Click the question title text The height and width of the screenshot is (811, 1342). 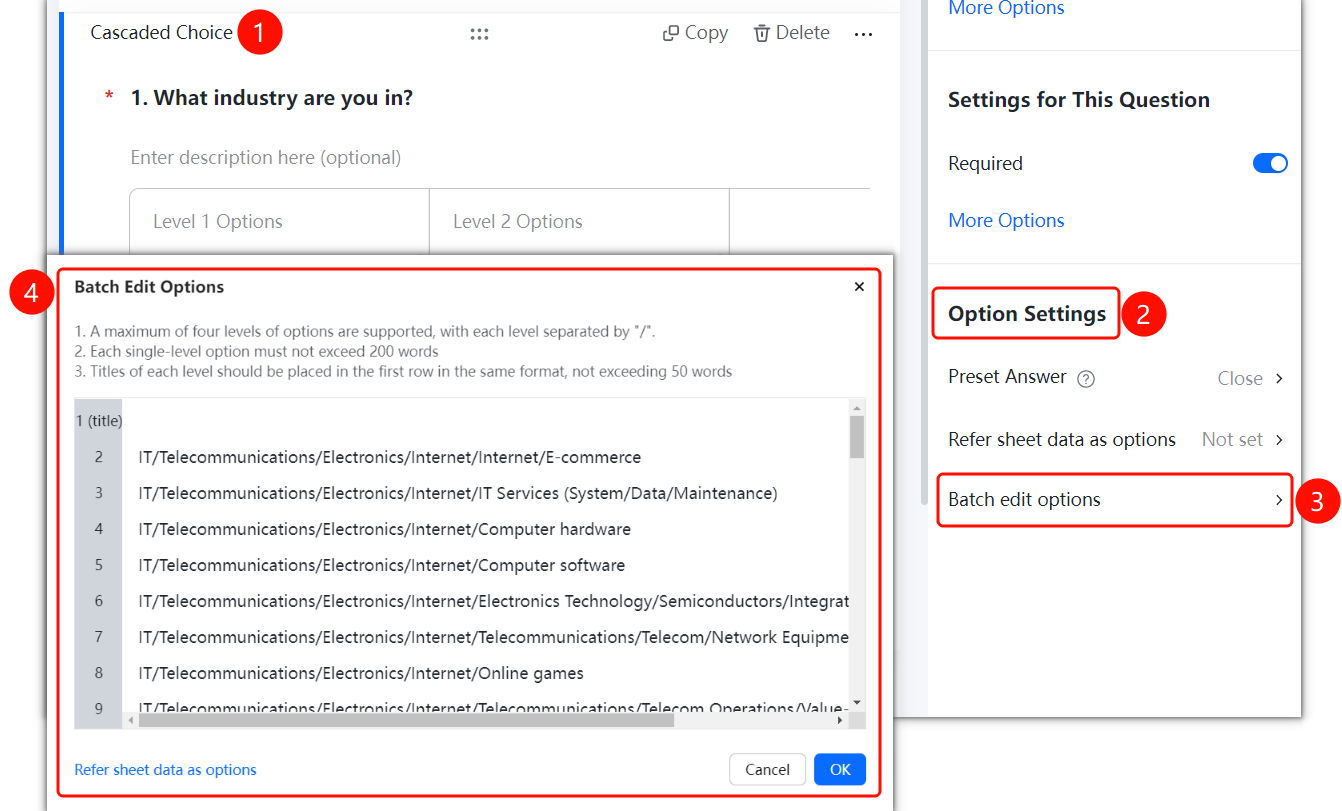[x=272, y=98]
